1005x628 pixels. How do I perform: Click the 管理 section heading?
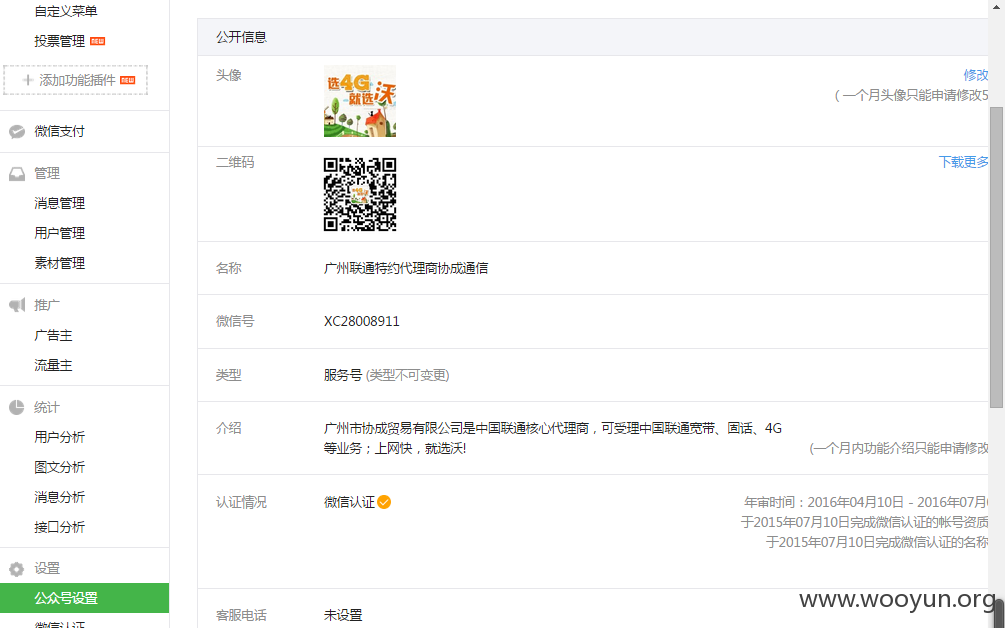tap(47, 174)
